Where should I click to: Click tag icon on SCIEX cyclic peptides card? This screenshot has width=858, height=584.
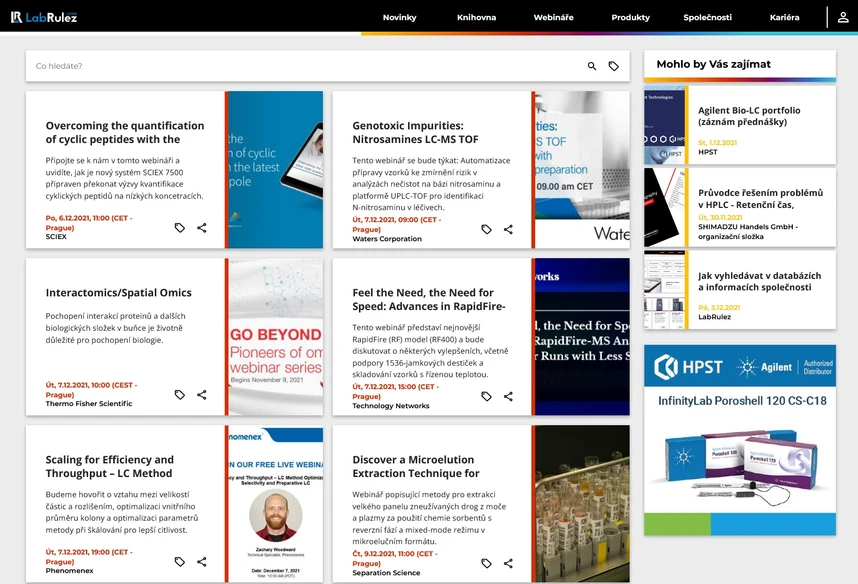point(179,228)
